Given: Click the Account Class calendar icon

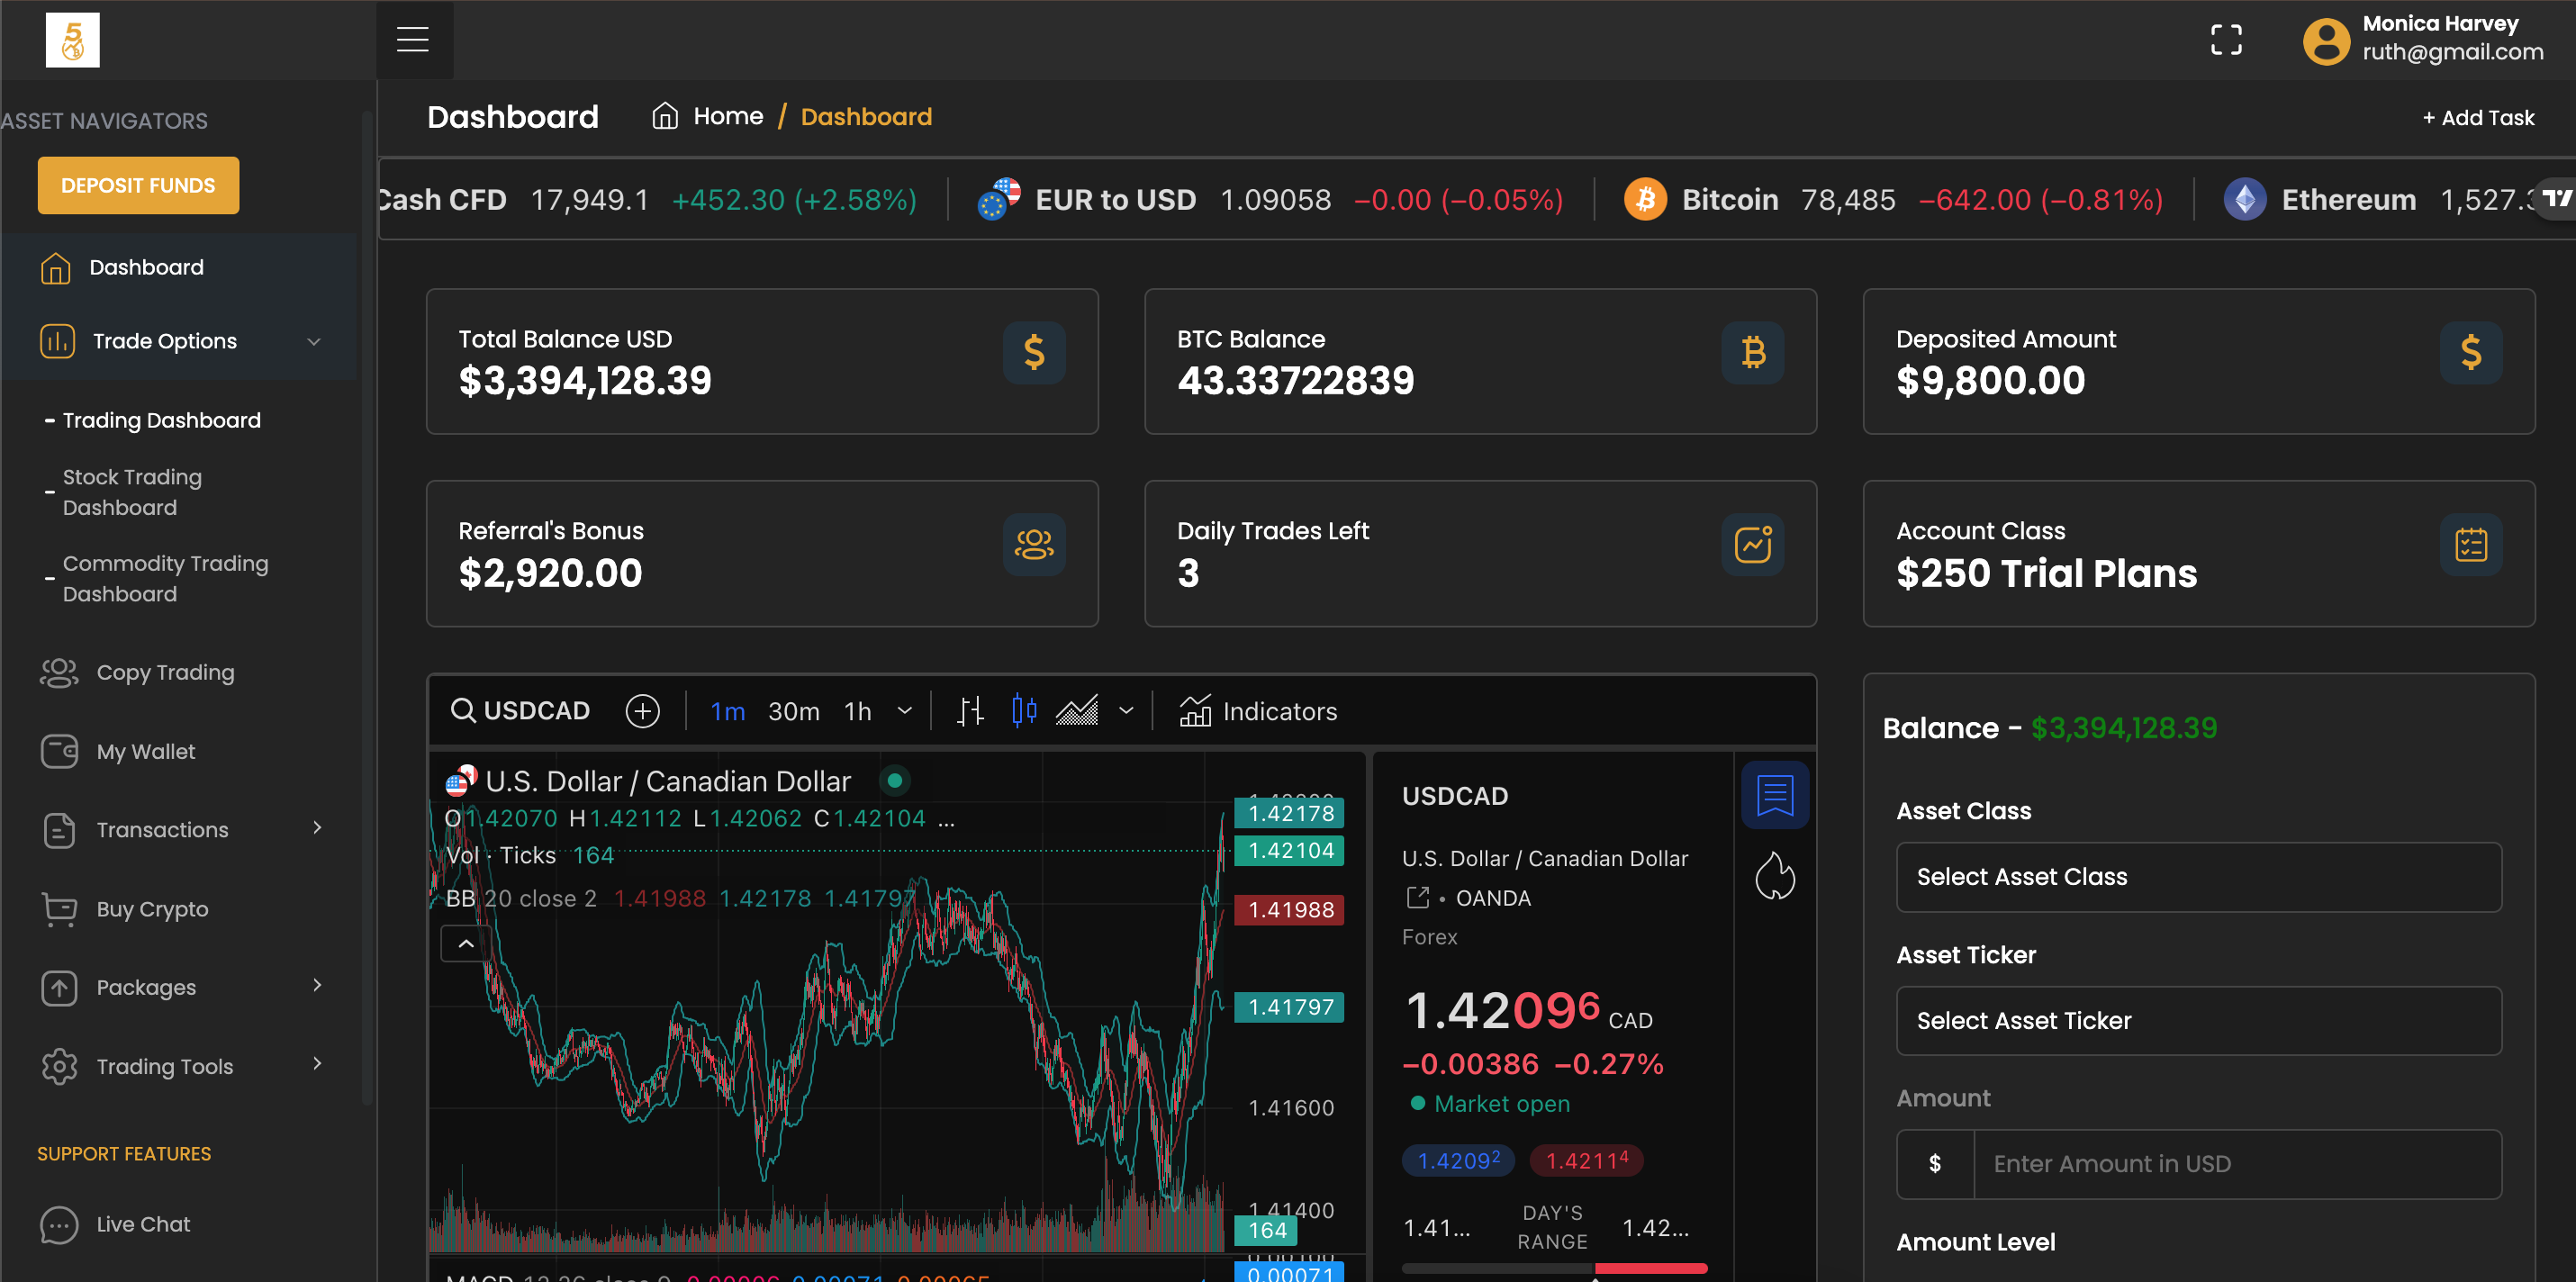Looking at the screenshot, I should 2470,544.
